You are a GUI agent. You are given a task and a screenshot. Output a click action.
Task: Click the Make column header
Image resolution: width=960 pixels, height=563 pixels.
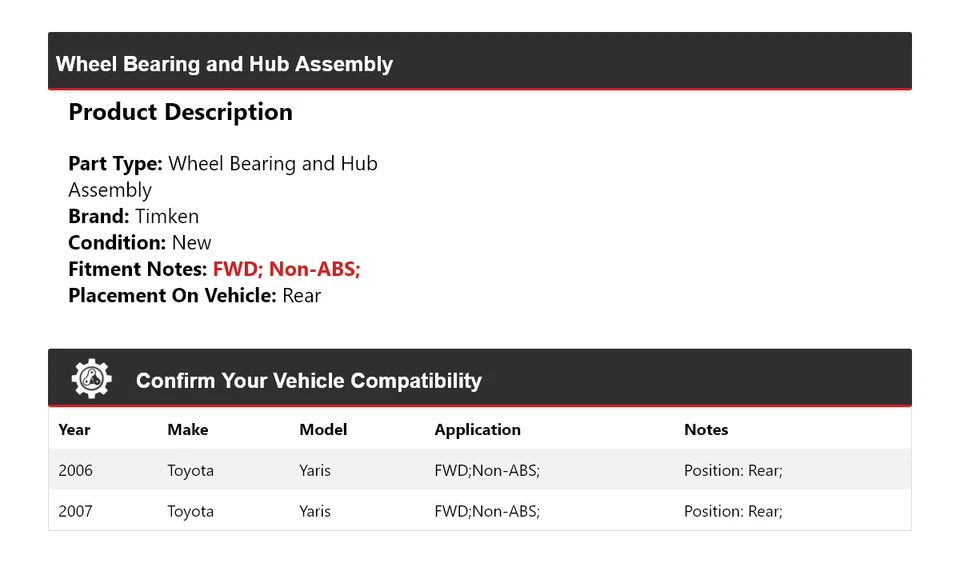[x=188, y=430]
